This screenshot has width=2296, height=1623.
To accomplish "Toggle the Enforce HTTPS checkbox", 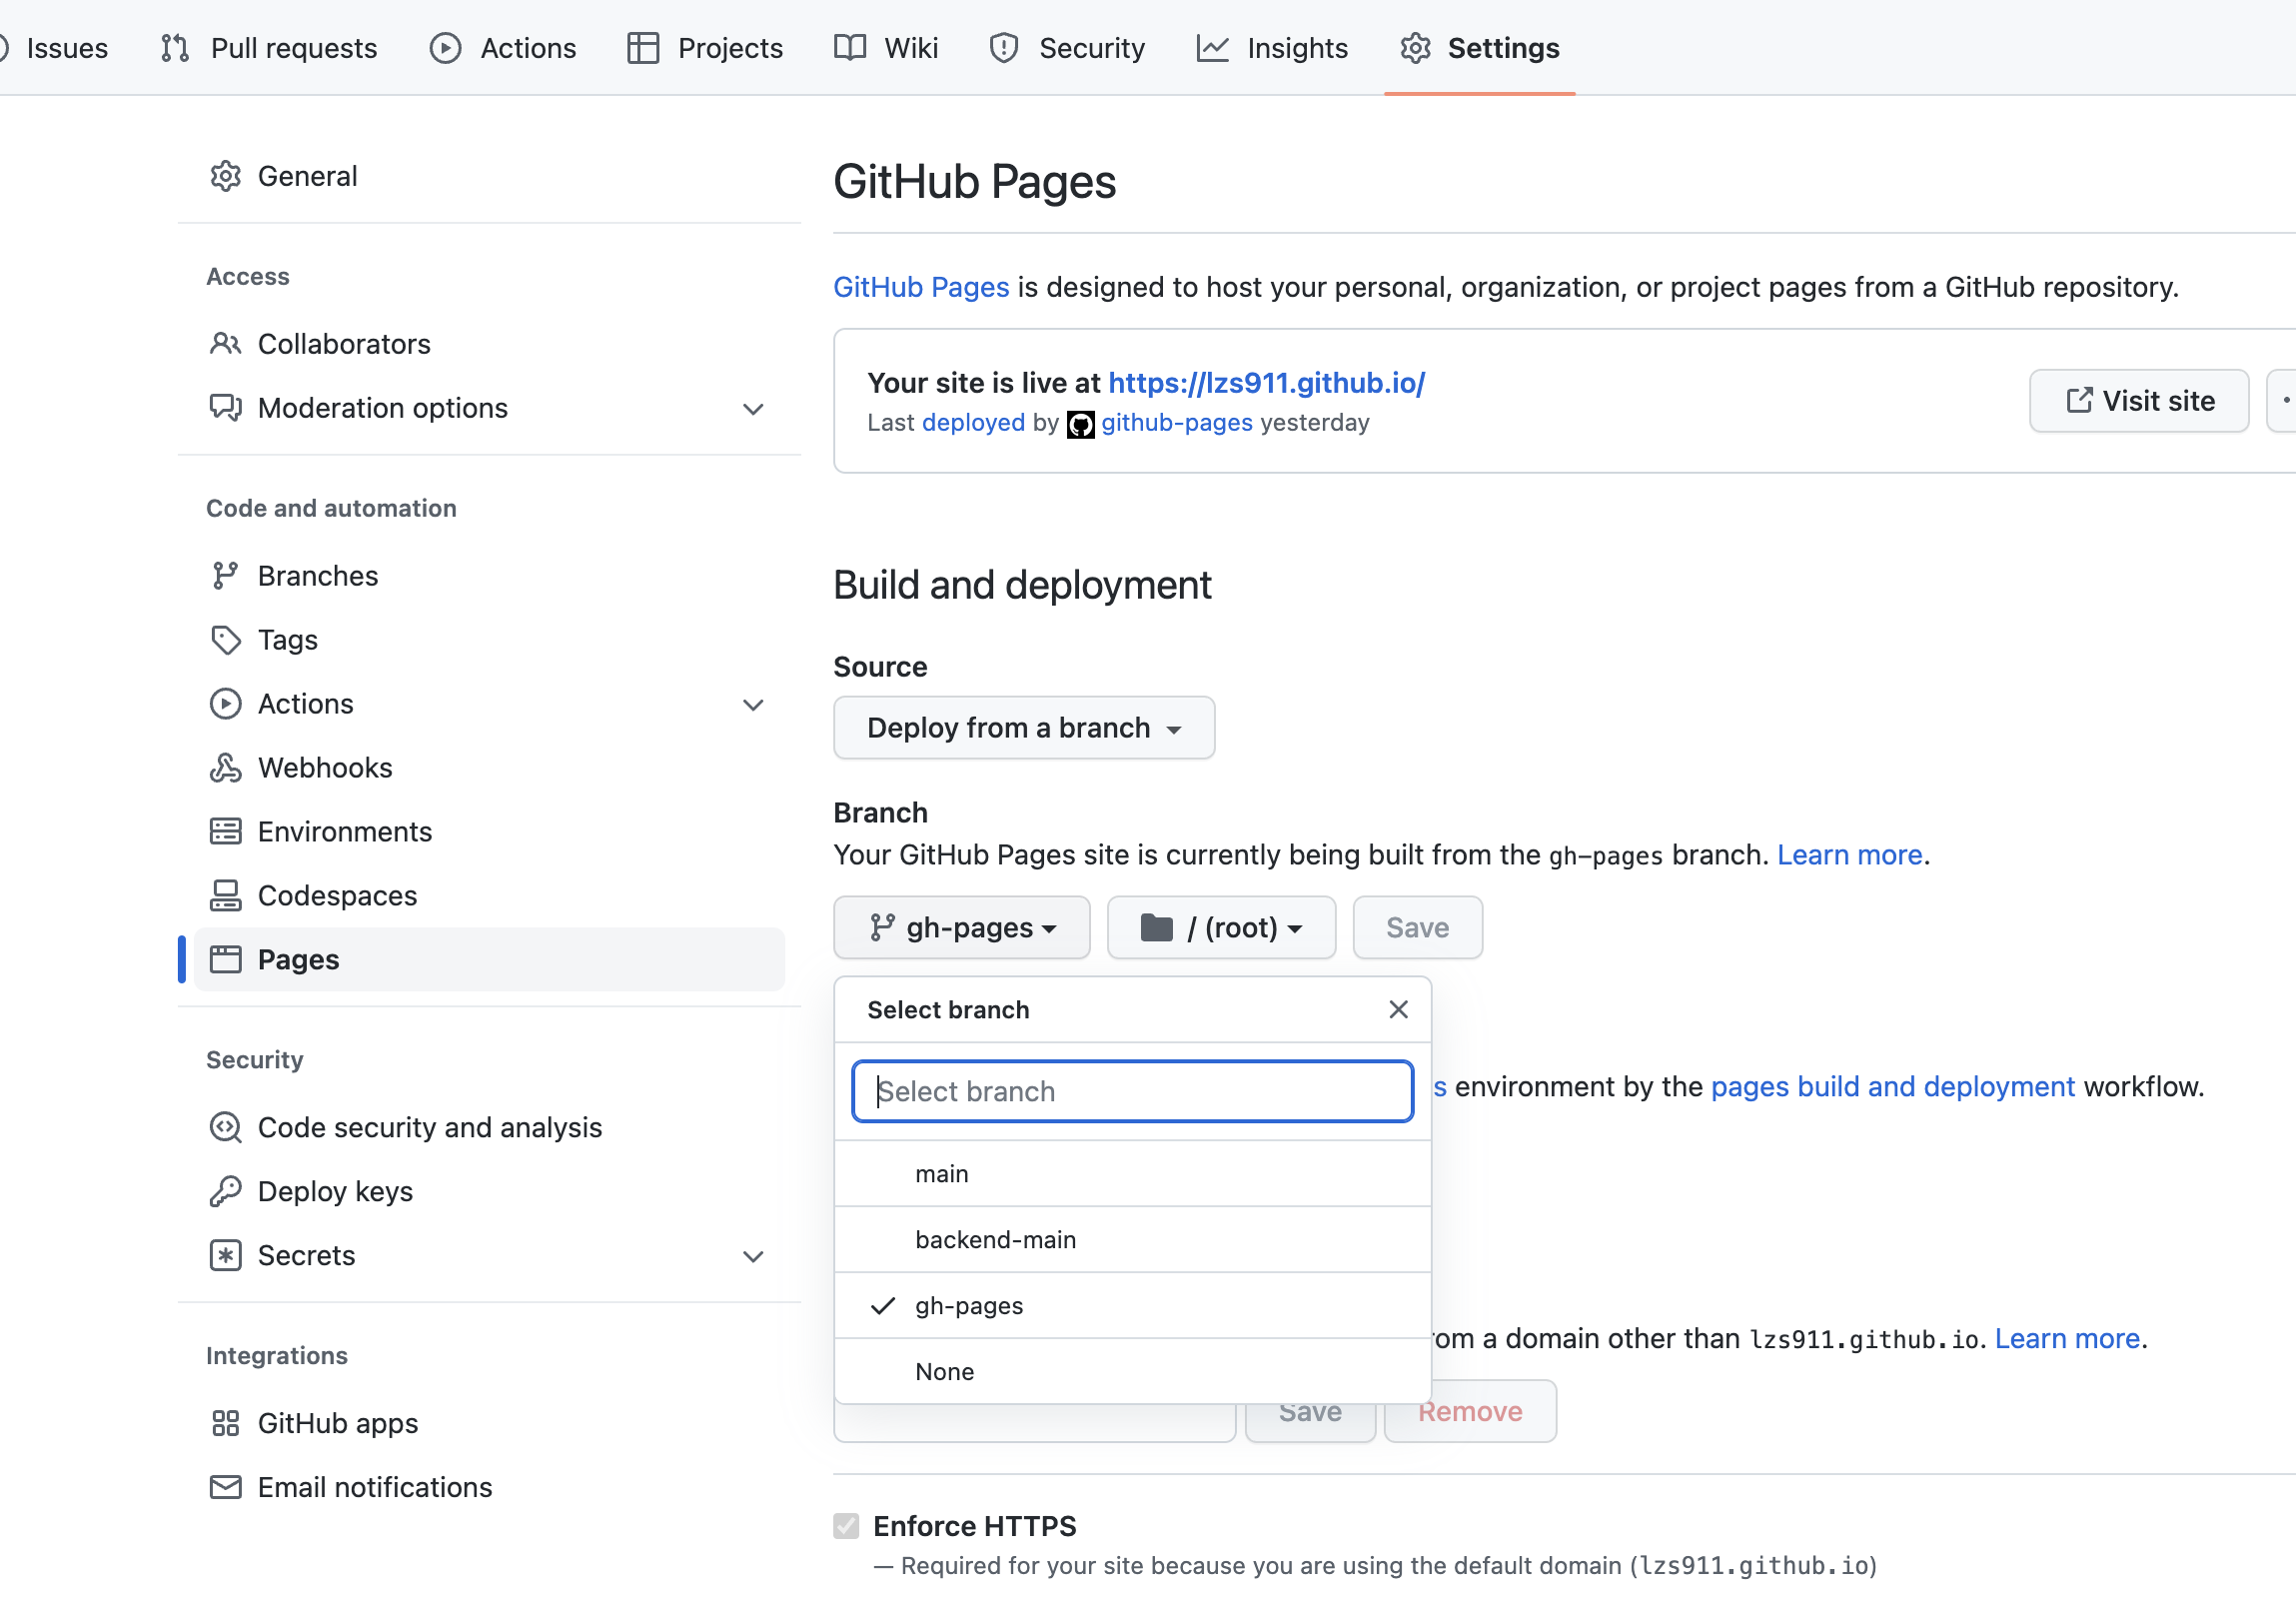I will coord(846,1526).
